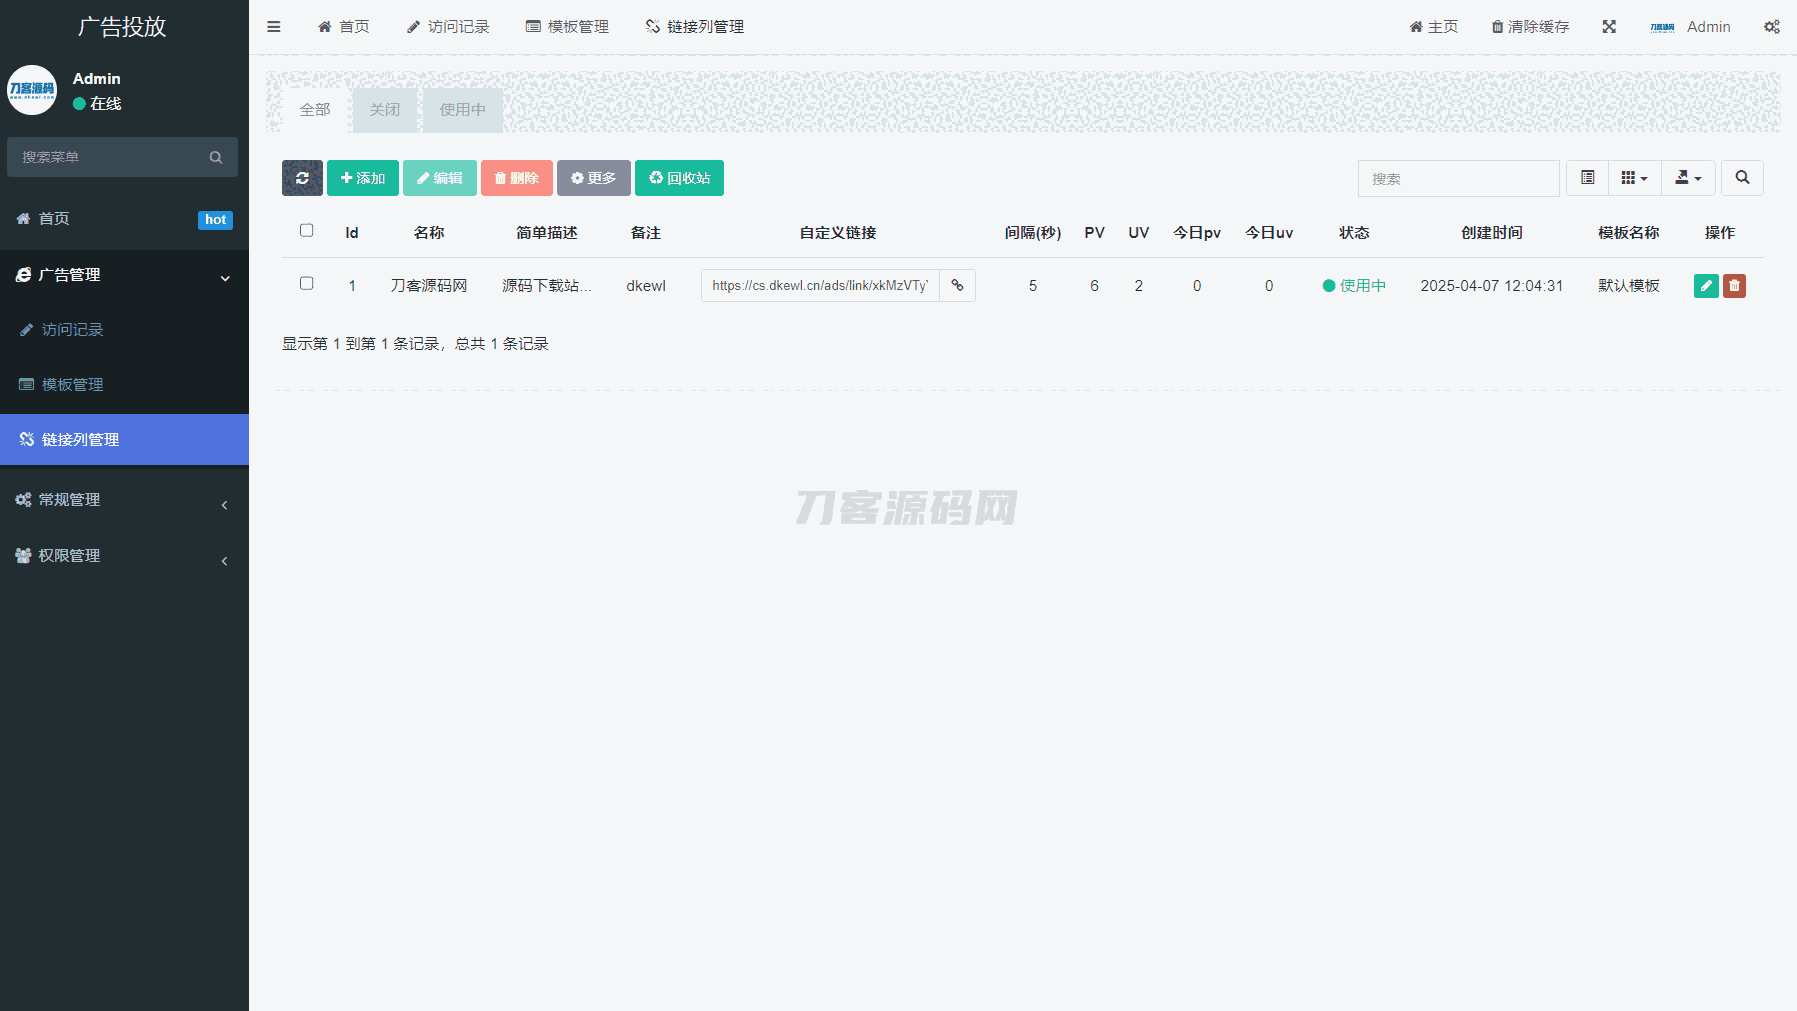Open 访问记录 in the sidebar
Image resolution: width=1797 pixels, height=1011 pixels.
click(124, 330)
